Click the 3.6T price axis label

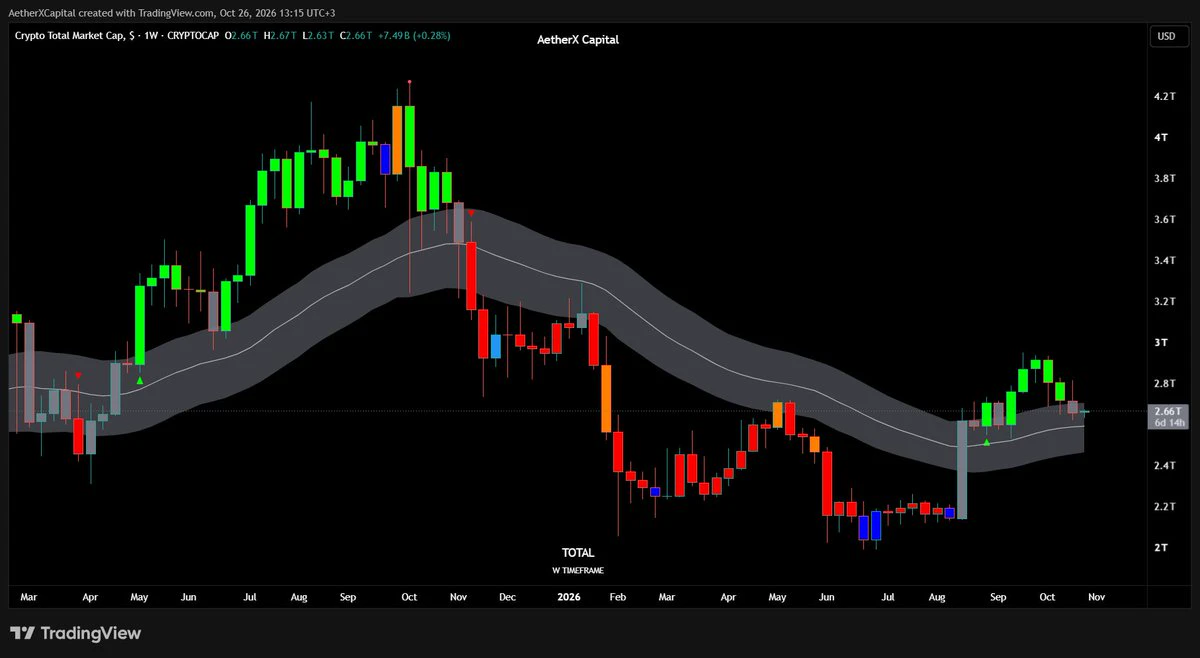point(1163,220)
